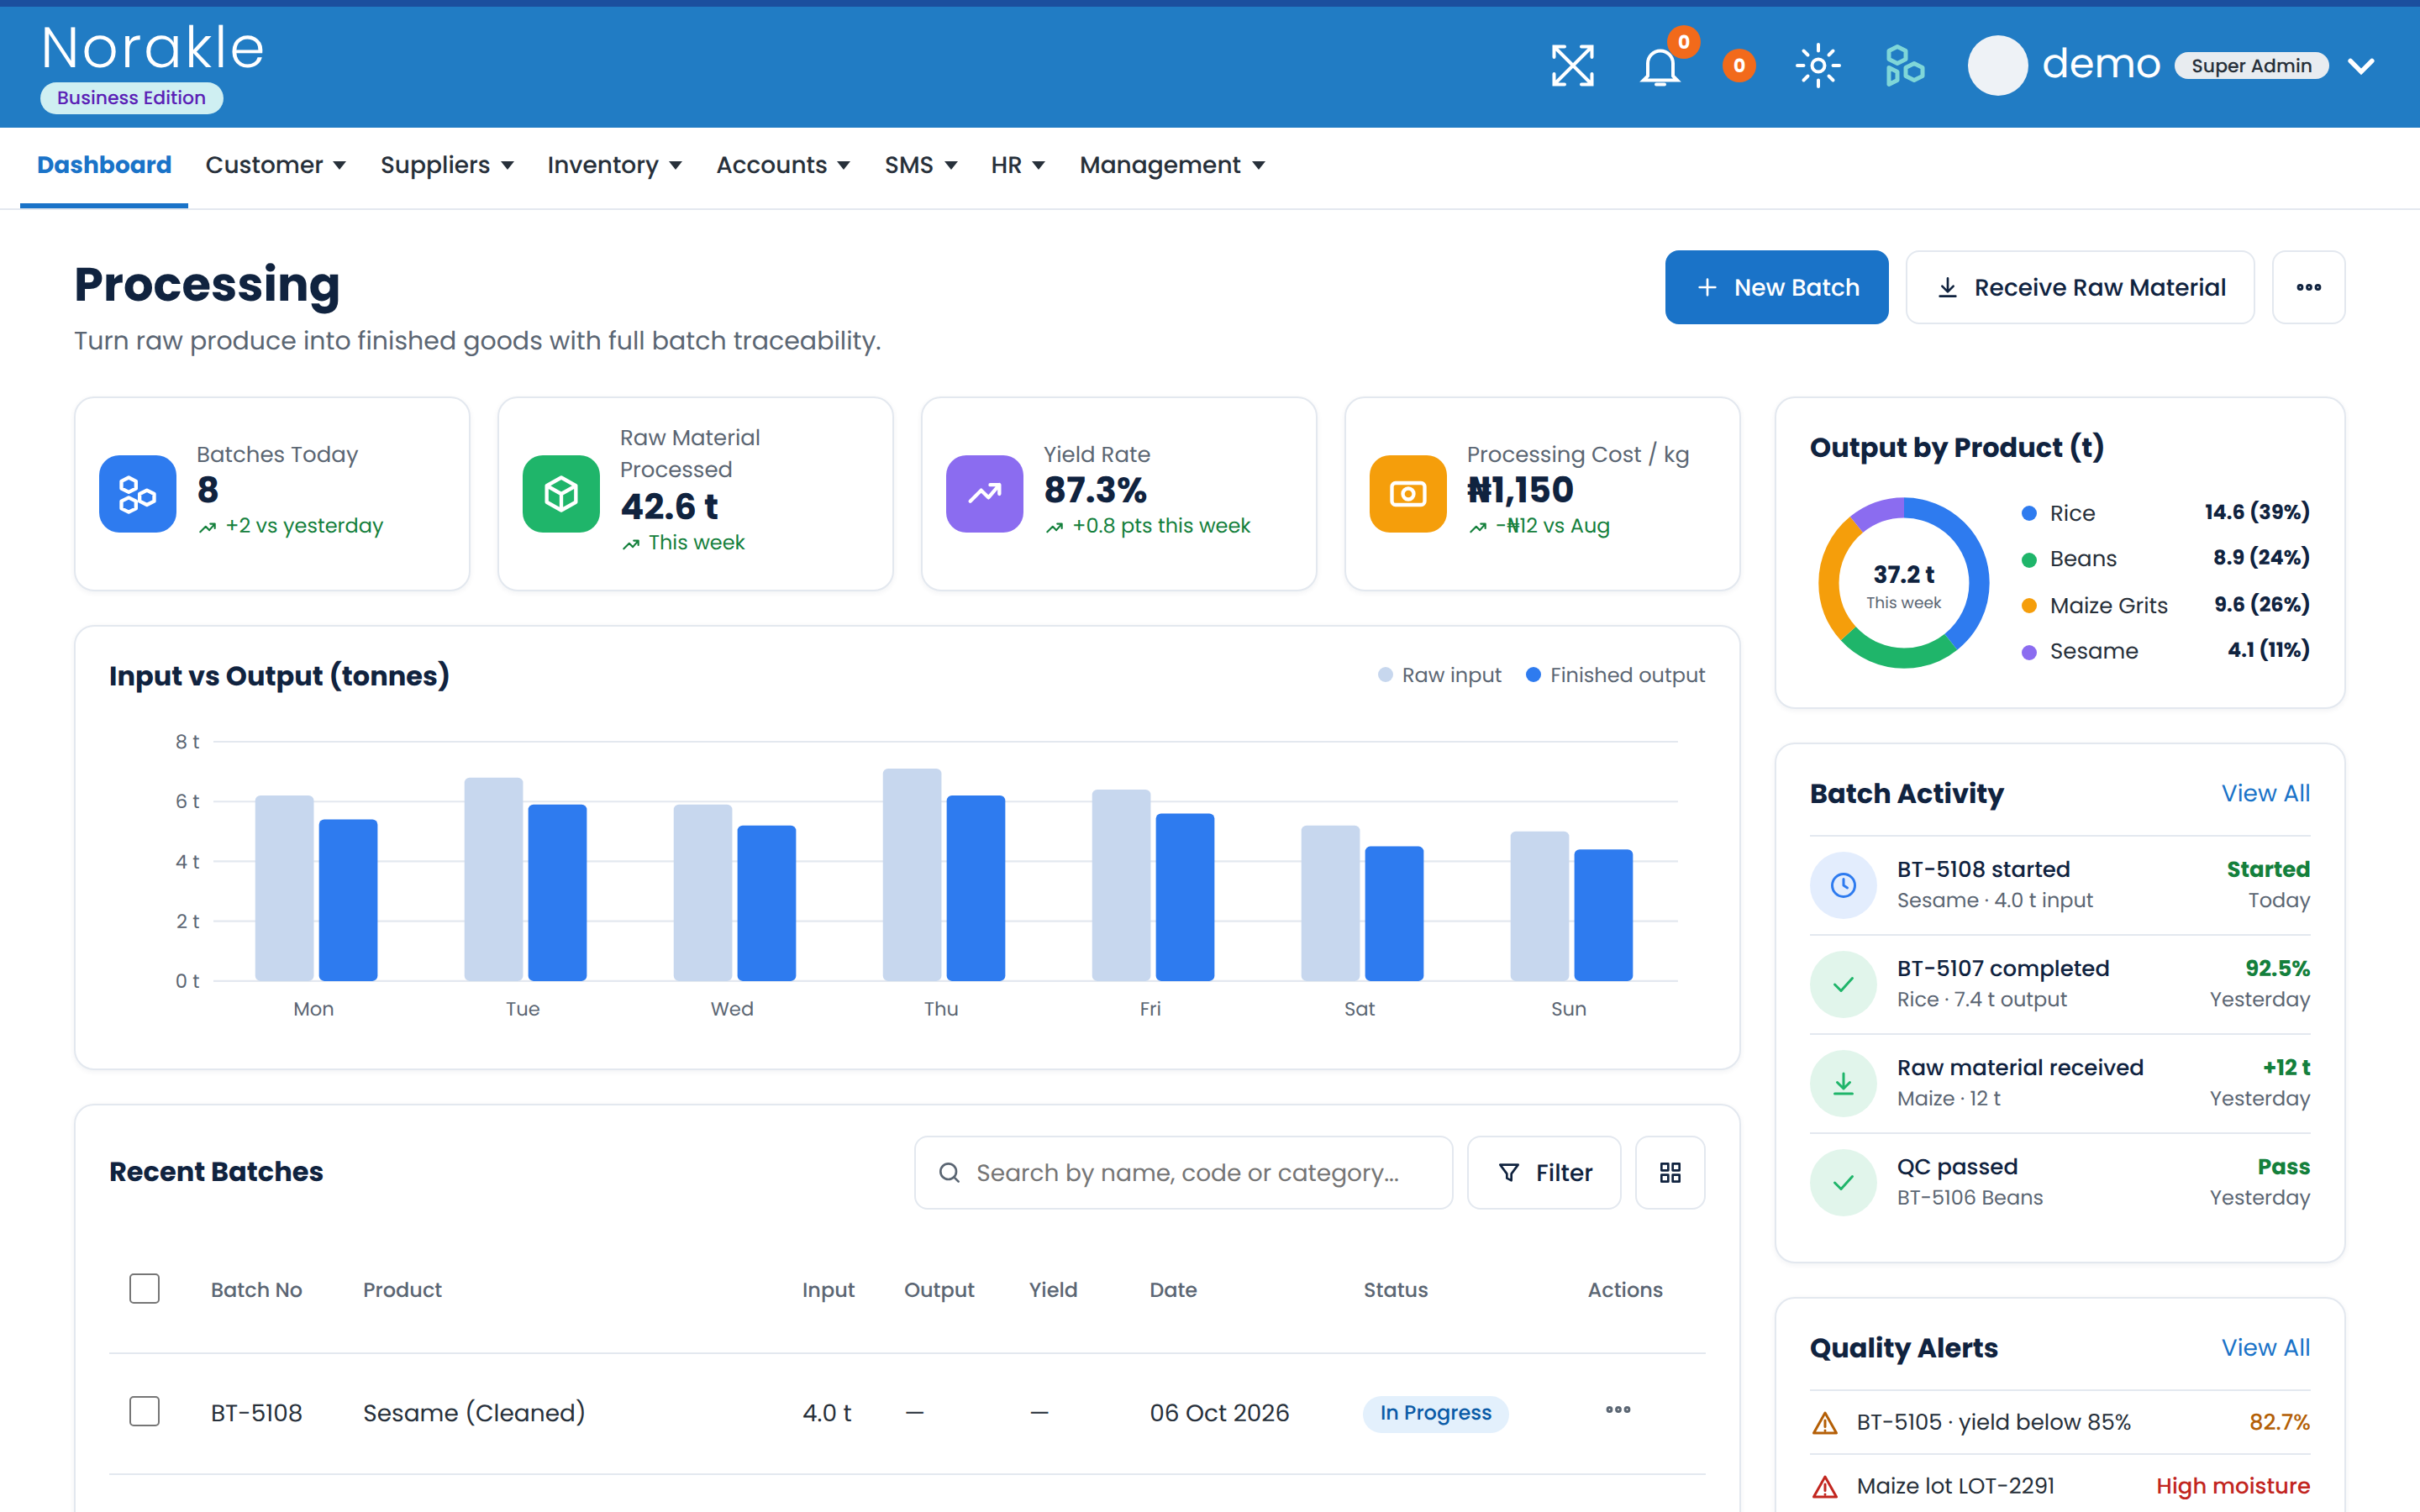Click the Thursday finished output bar
The width and height of the screenshot is (2420, 1512).
975,887
